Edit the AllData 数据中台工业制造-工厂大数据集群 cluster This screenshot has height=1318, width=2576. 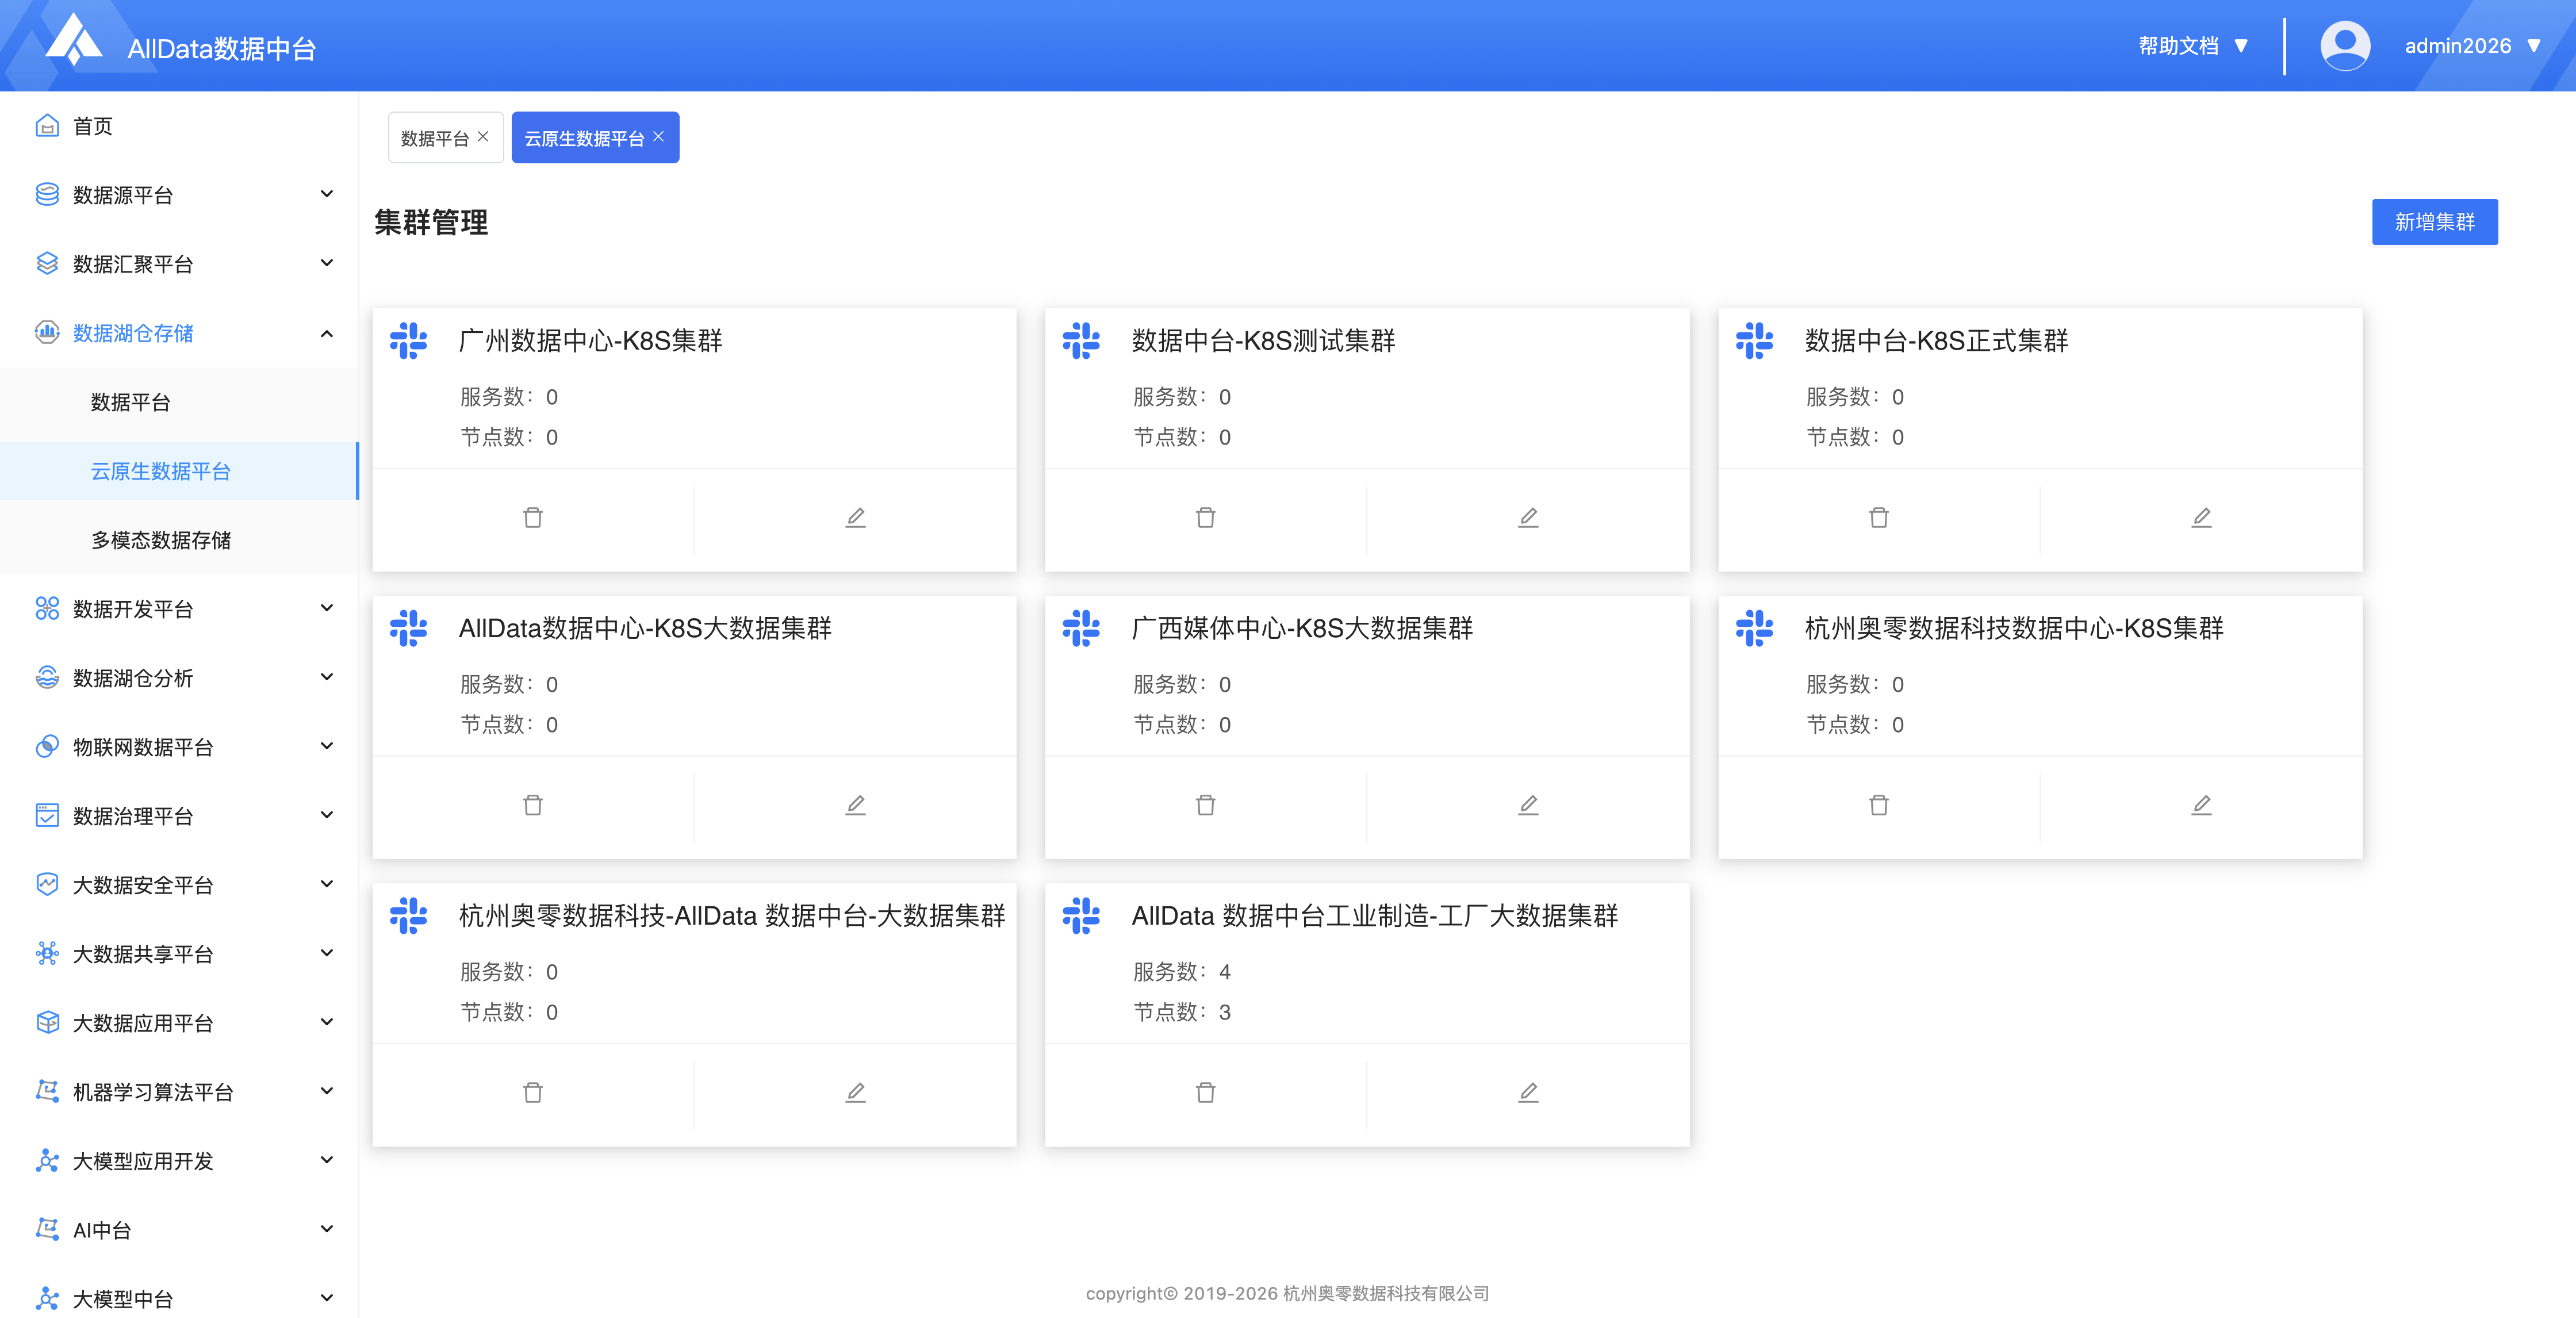click(x=1528, y=1092)
